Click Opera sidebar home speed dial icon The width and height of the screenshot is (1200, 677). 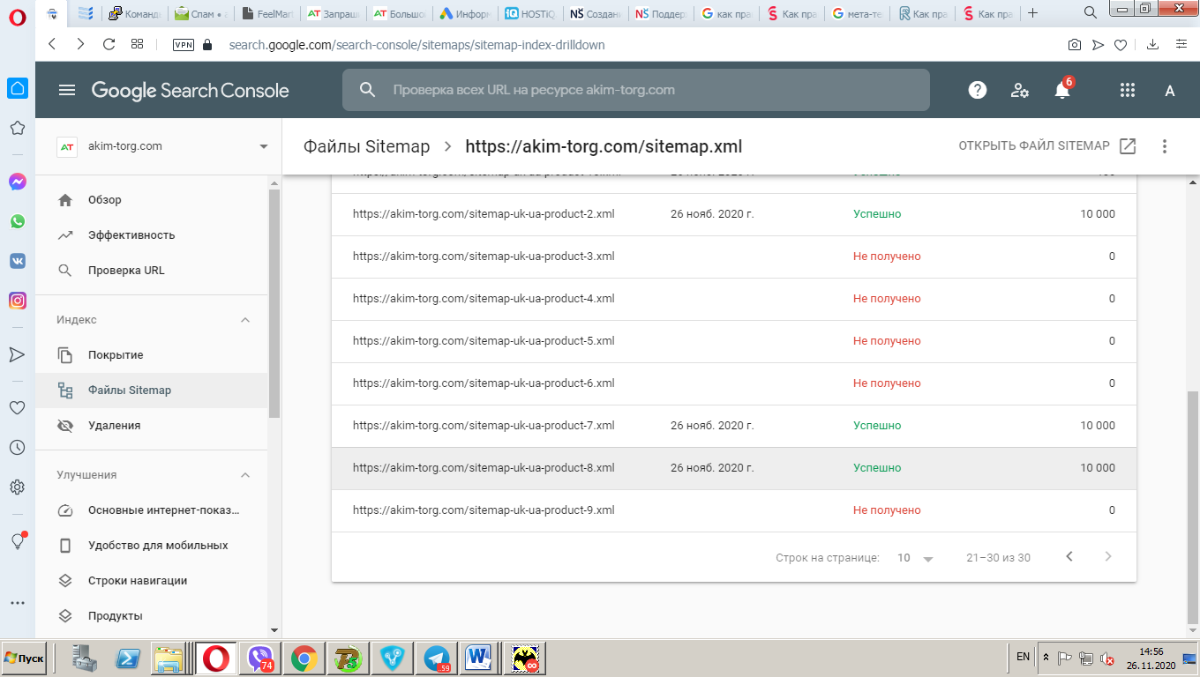click(x=17, y=88)
